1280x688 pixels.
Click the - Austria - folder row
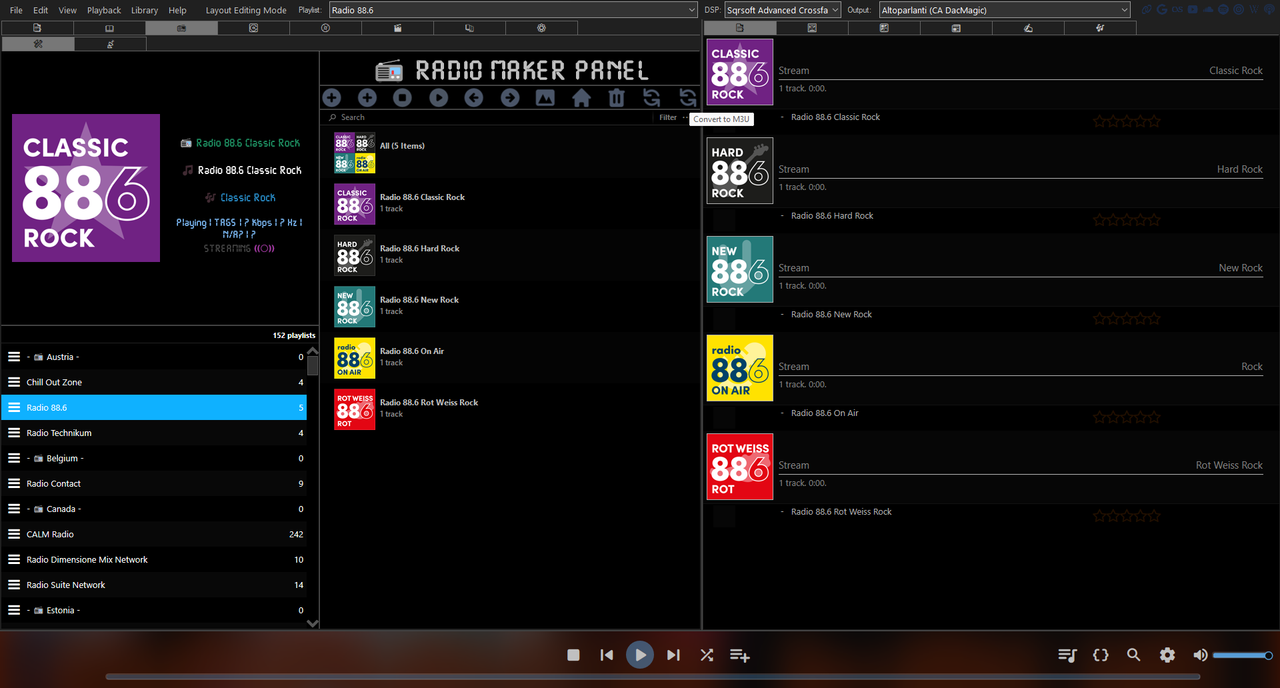pos(154,357)
